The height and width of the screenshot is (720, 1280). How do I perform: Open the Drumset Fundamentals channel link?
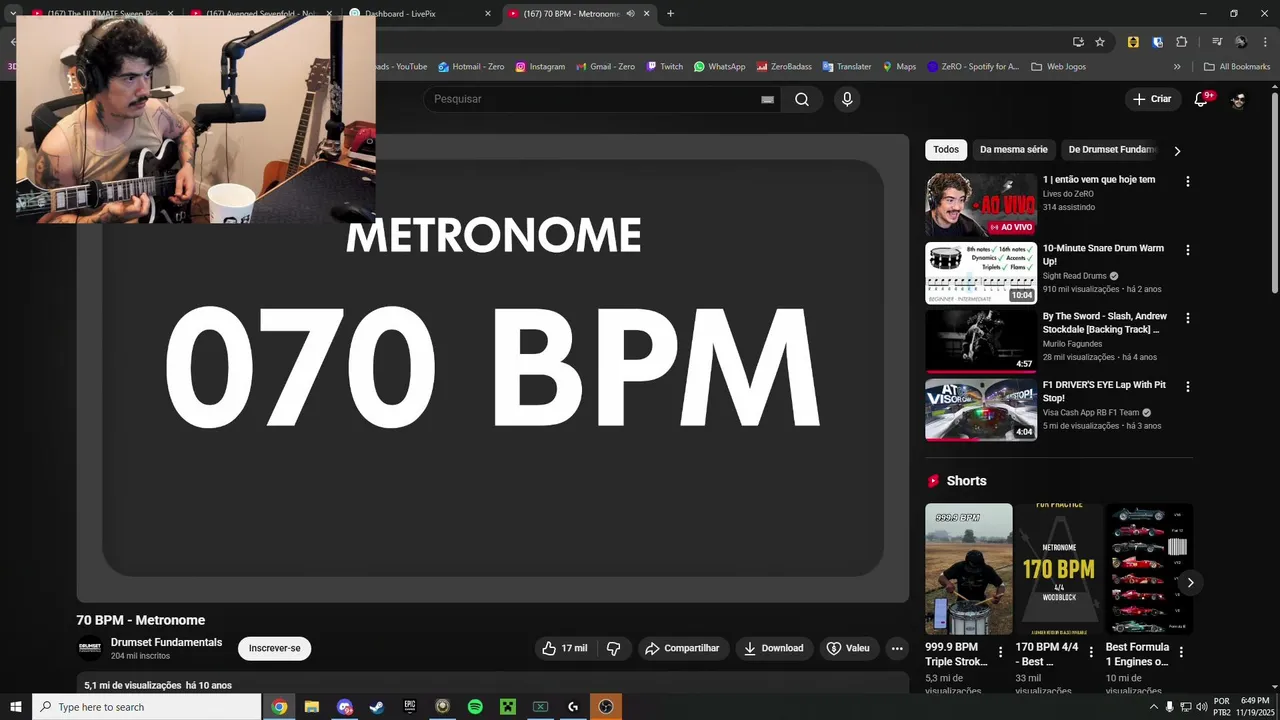tap(167, 642)
